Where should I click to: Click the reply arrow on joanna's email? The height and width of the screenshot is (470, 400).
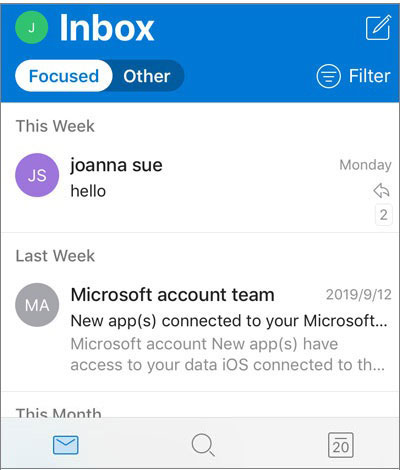[x=382, y=191]
